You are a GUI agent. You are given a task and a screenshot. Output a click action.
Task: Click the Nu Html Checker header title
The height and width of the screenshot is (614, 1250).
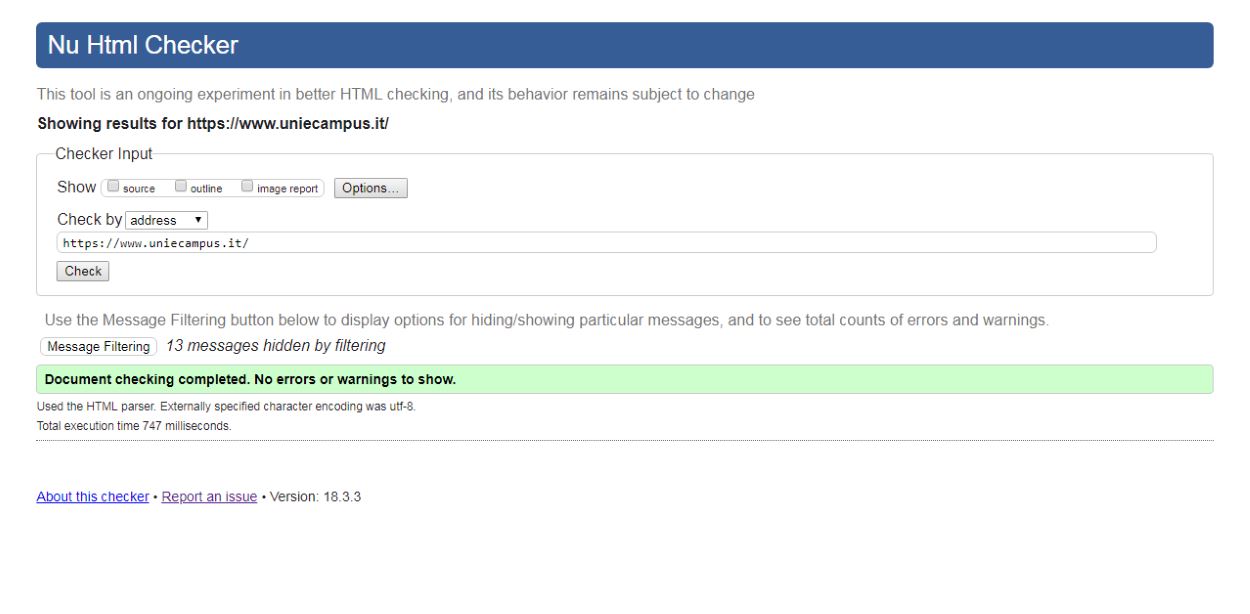[x=143, y=45]
